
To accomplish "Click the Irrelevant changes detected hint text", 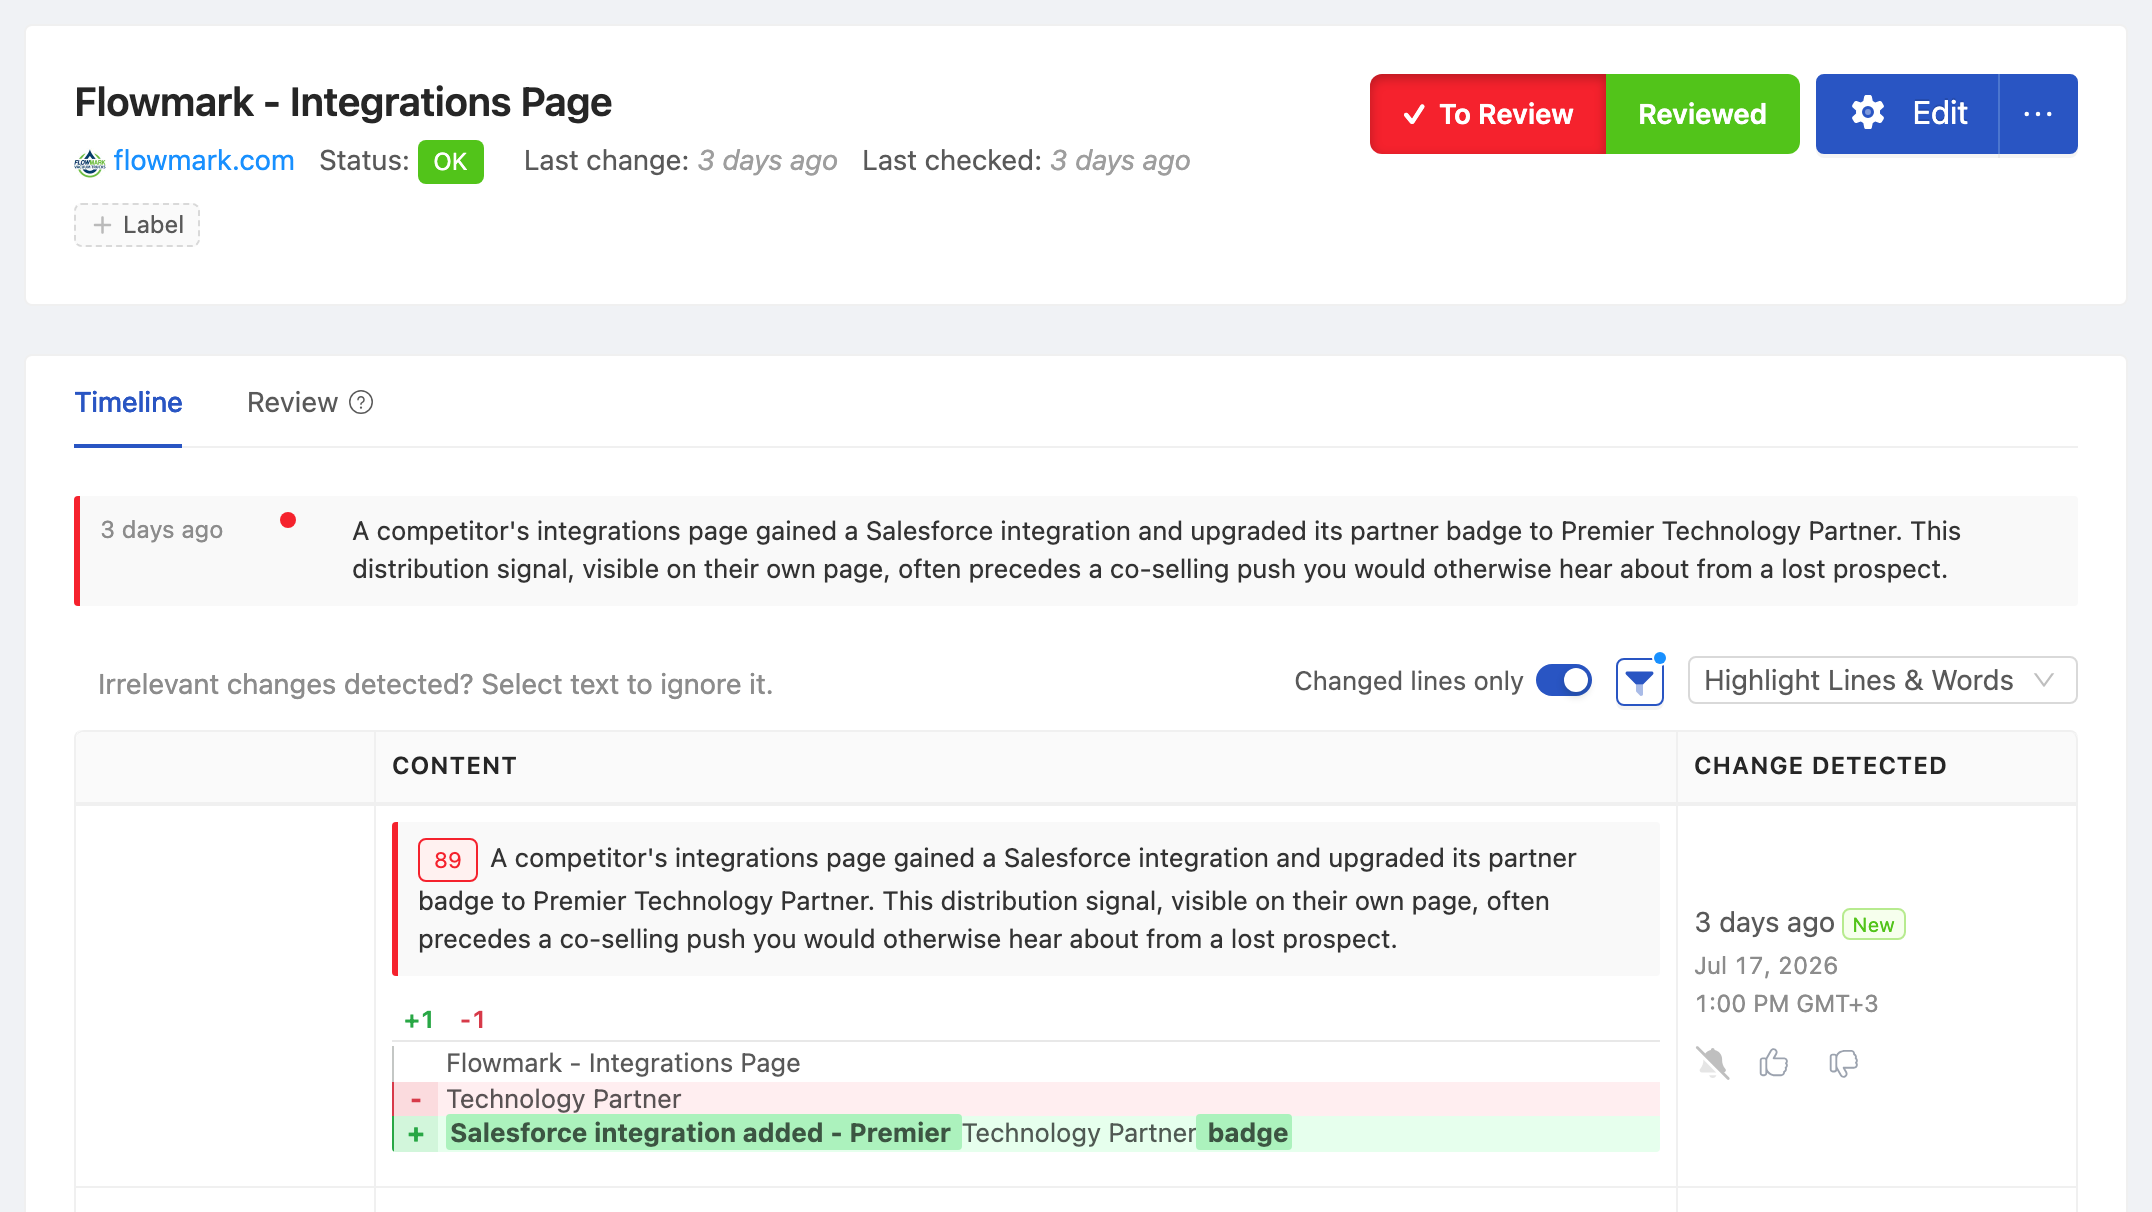I will [435, 685].
